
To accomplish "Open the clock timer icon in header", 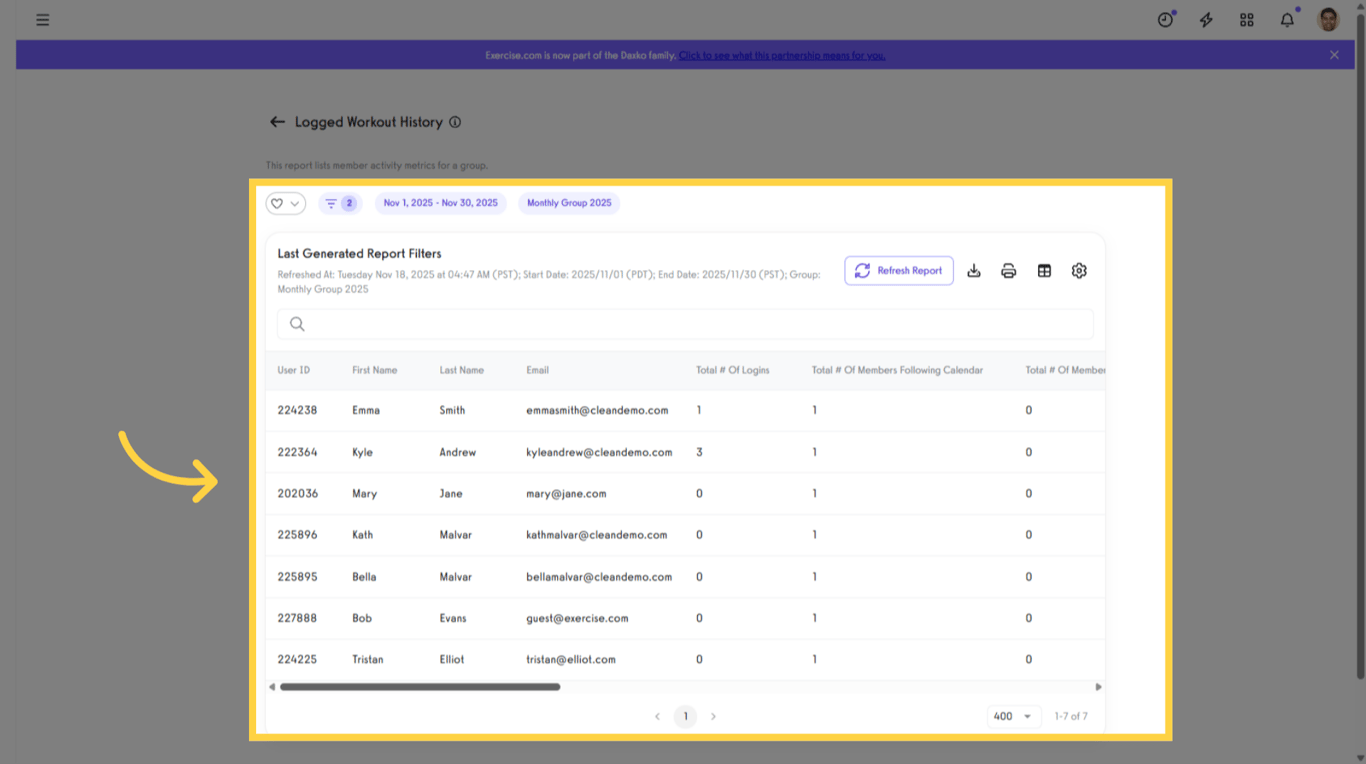I will click(1165, 20).
